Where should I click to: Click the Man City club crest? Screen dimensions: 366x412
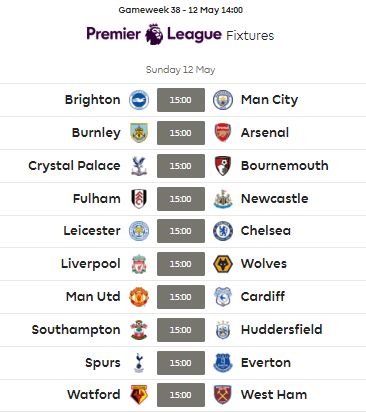[223, 100]
